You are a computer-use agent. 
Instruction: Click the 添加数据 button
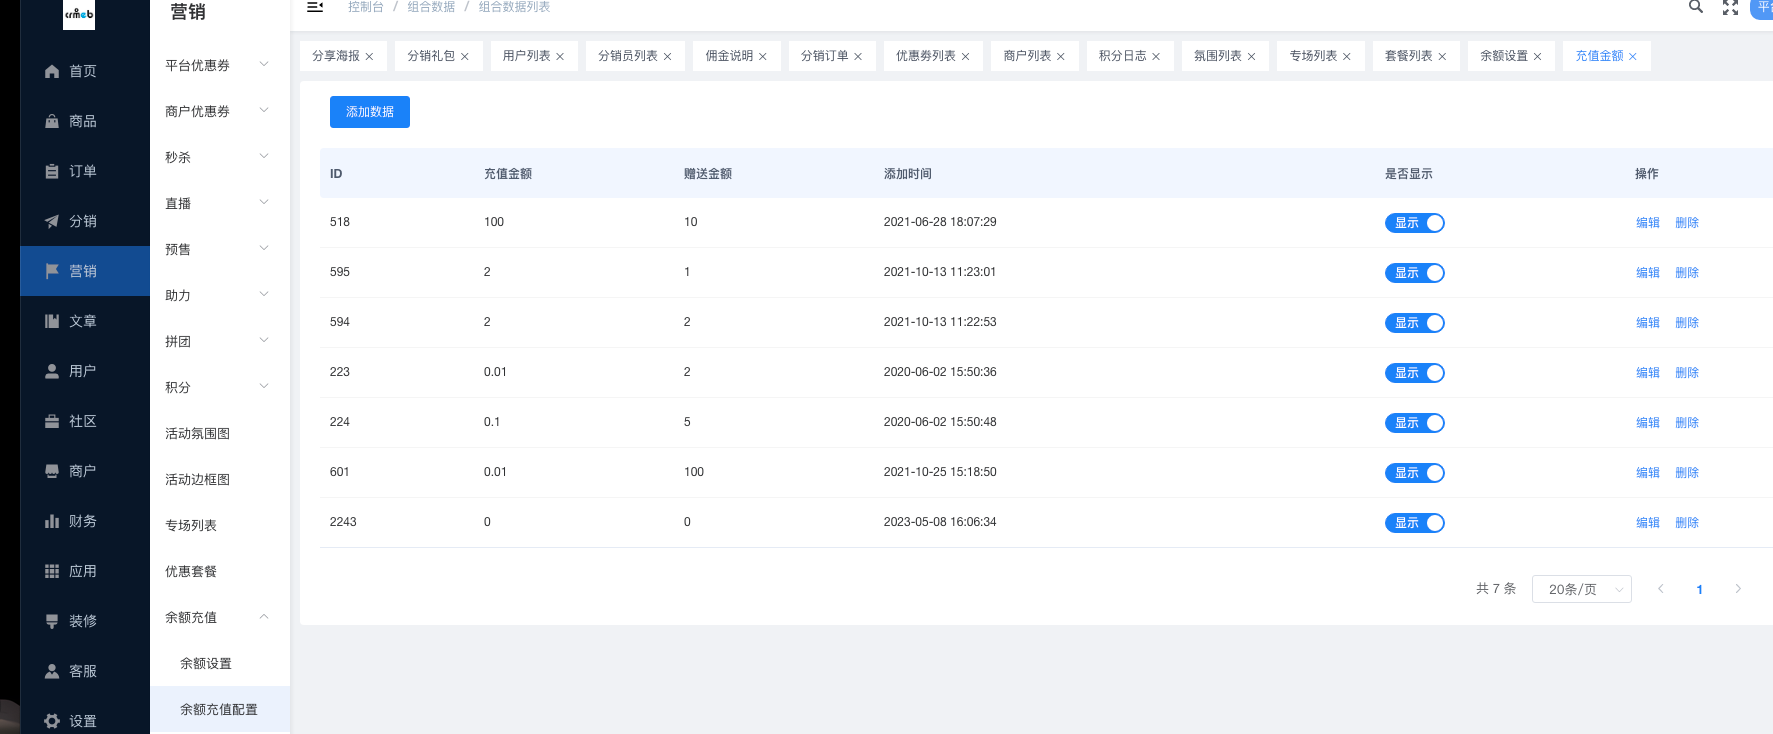[370, 112]
